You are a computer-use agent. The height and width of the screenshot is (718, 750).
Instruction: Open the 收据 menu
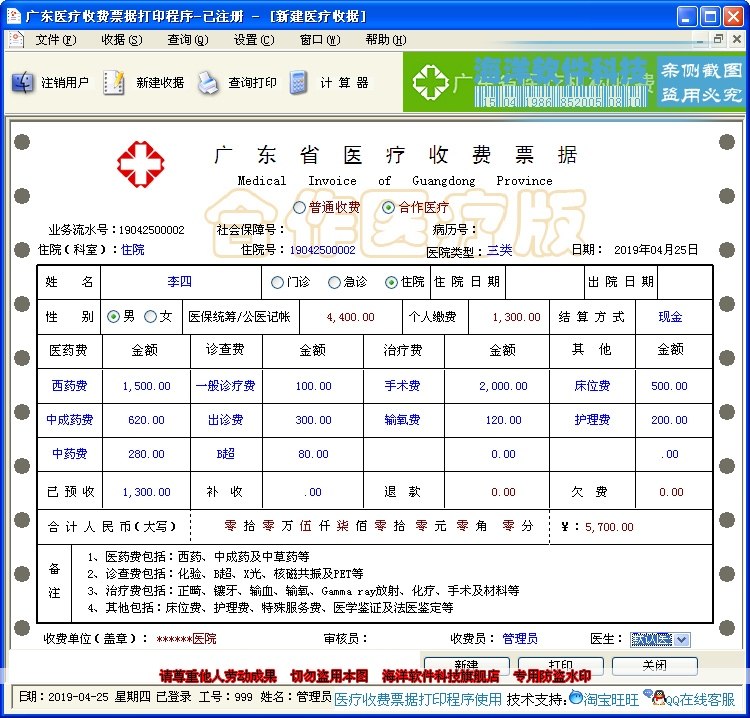121,40
